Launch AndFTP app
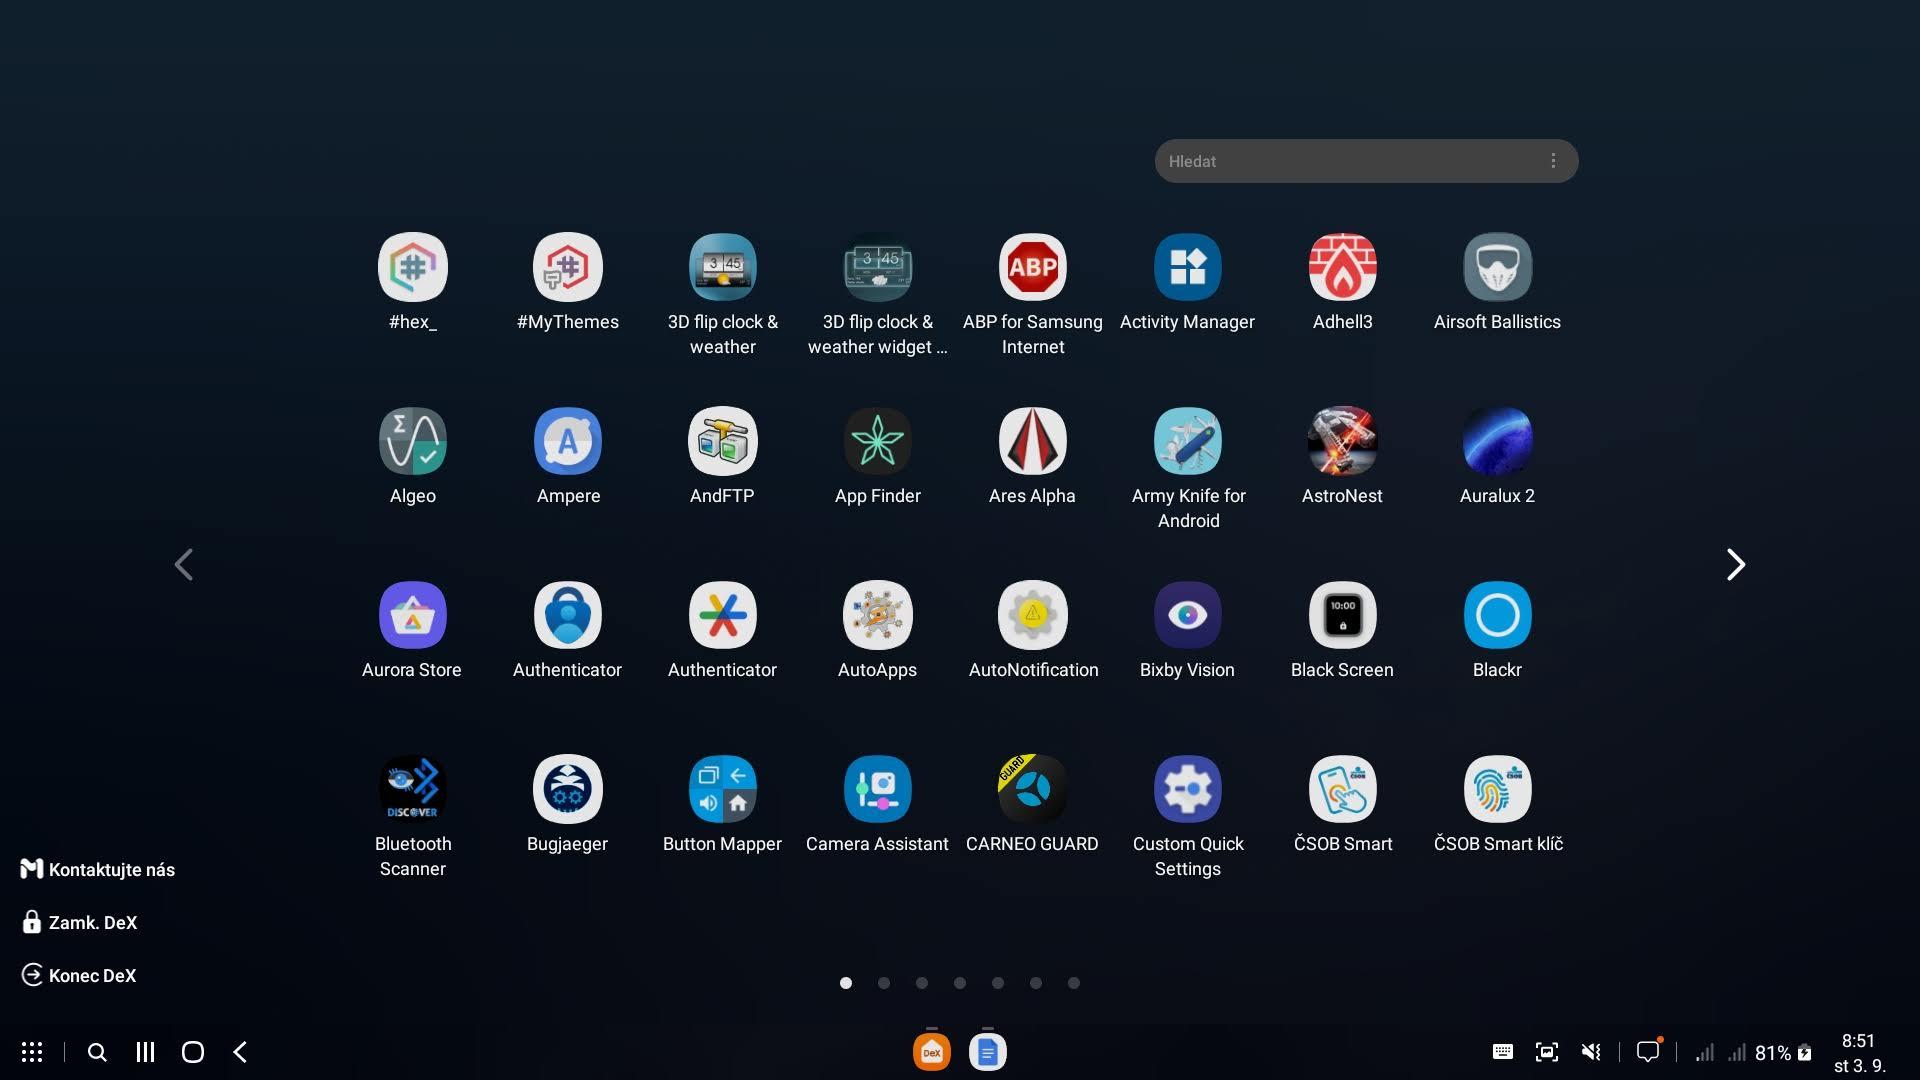 (722, 441)
